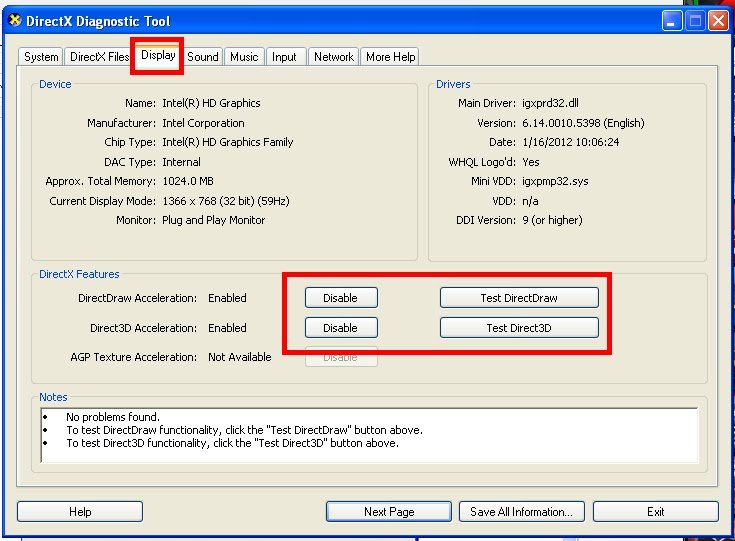The width and height of the screenshot is (735, 541).
Task: Open the Music tab
Action: [244, 57]
